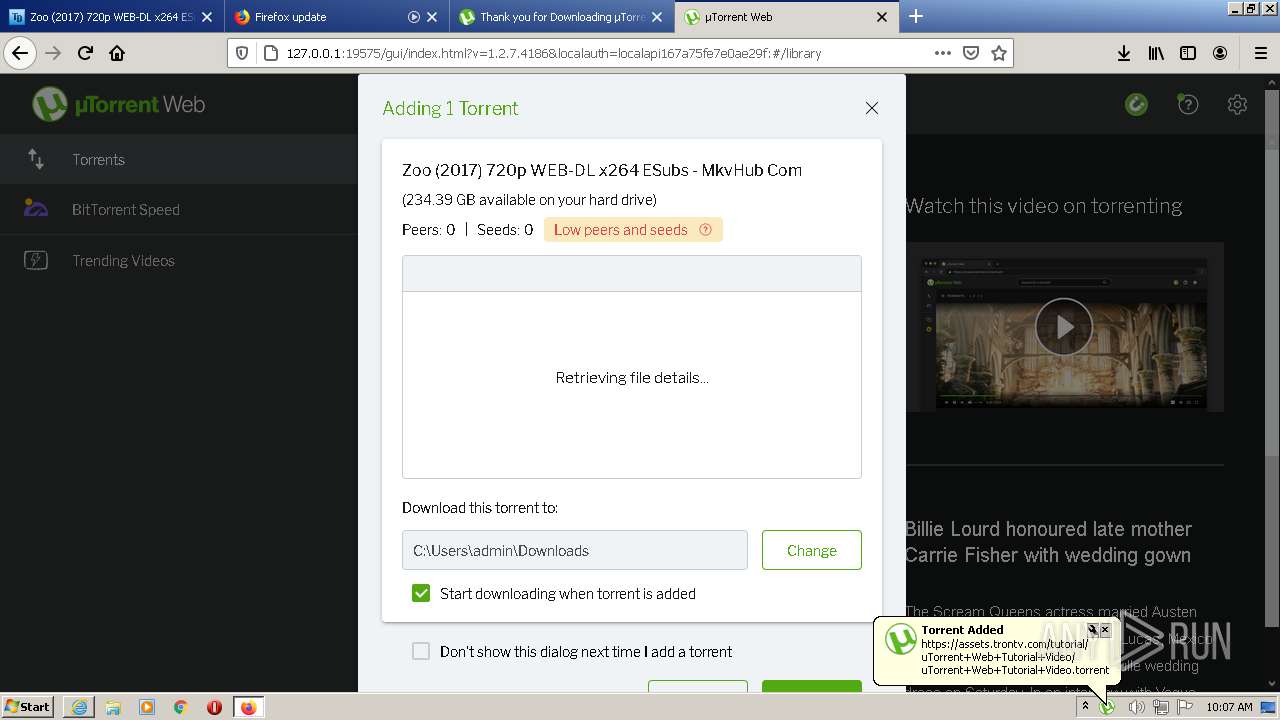Open the network icon in the tray
1280x720 pixels.
[x=1161, y=707]
